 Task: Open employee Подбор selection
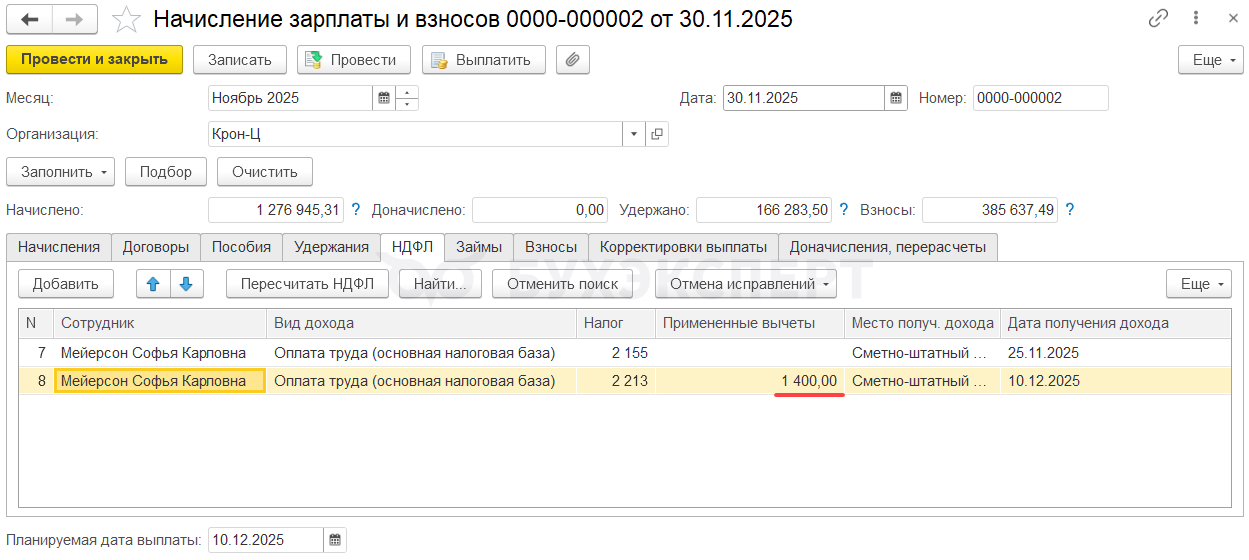166,172
